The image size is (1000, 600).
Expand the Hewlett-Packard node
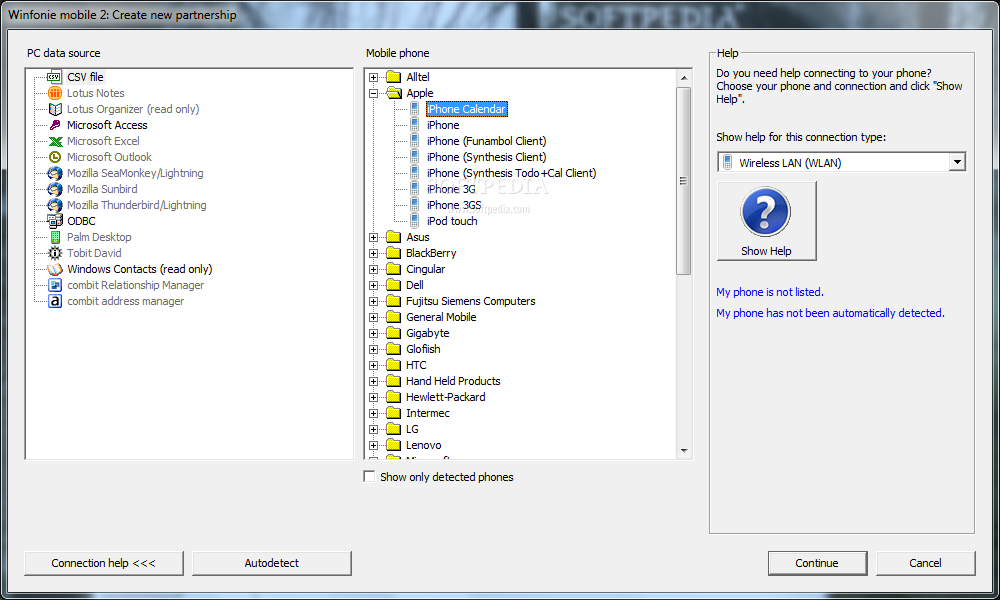tap(374, 397)
